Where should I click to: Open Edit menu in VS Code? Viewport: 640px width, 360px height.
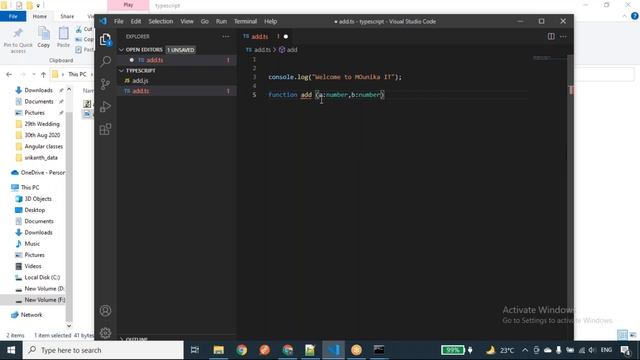coord(136,21)
